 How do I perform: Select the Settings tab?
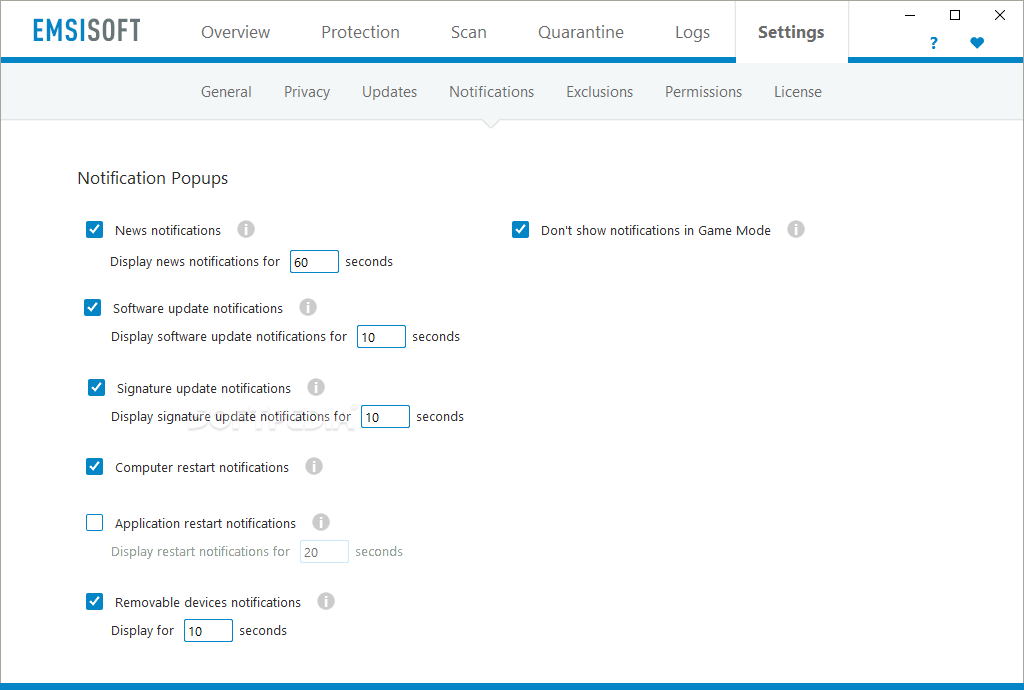pos(791,32)
